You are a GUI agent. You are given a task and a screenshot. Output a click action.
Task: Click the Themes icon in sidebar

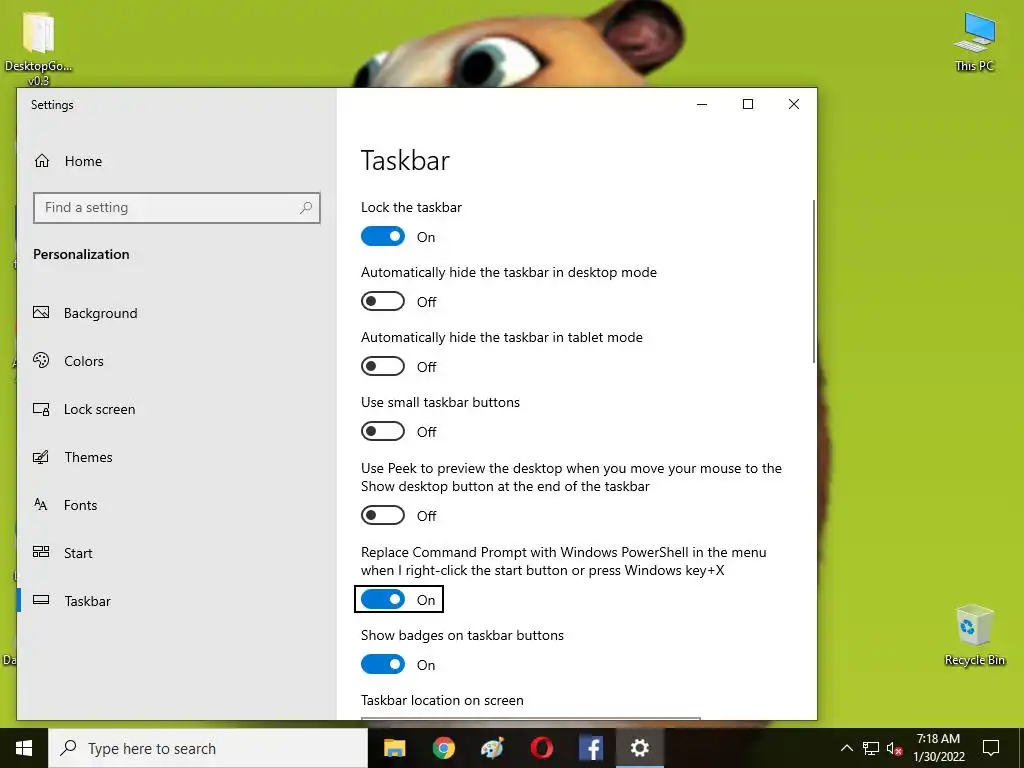coord(41,456)
